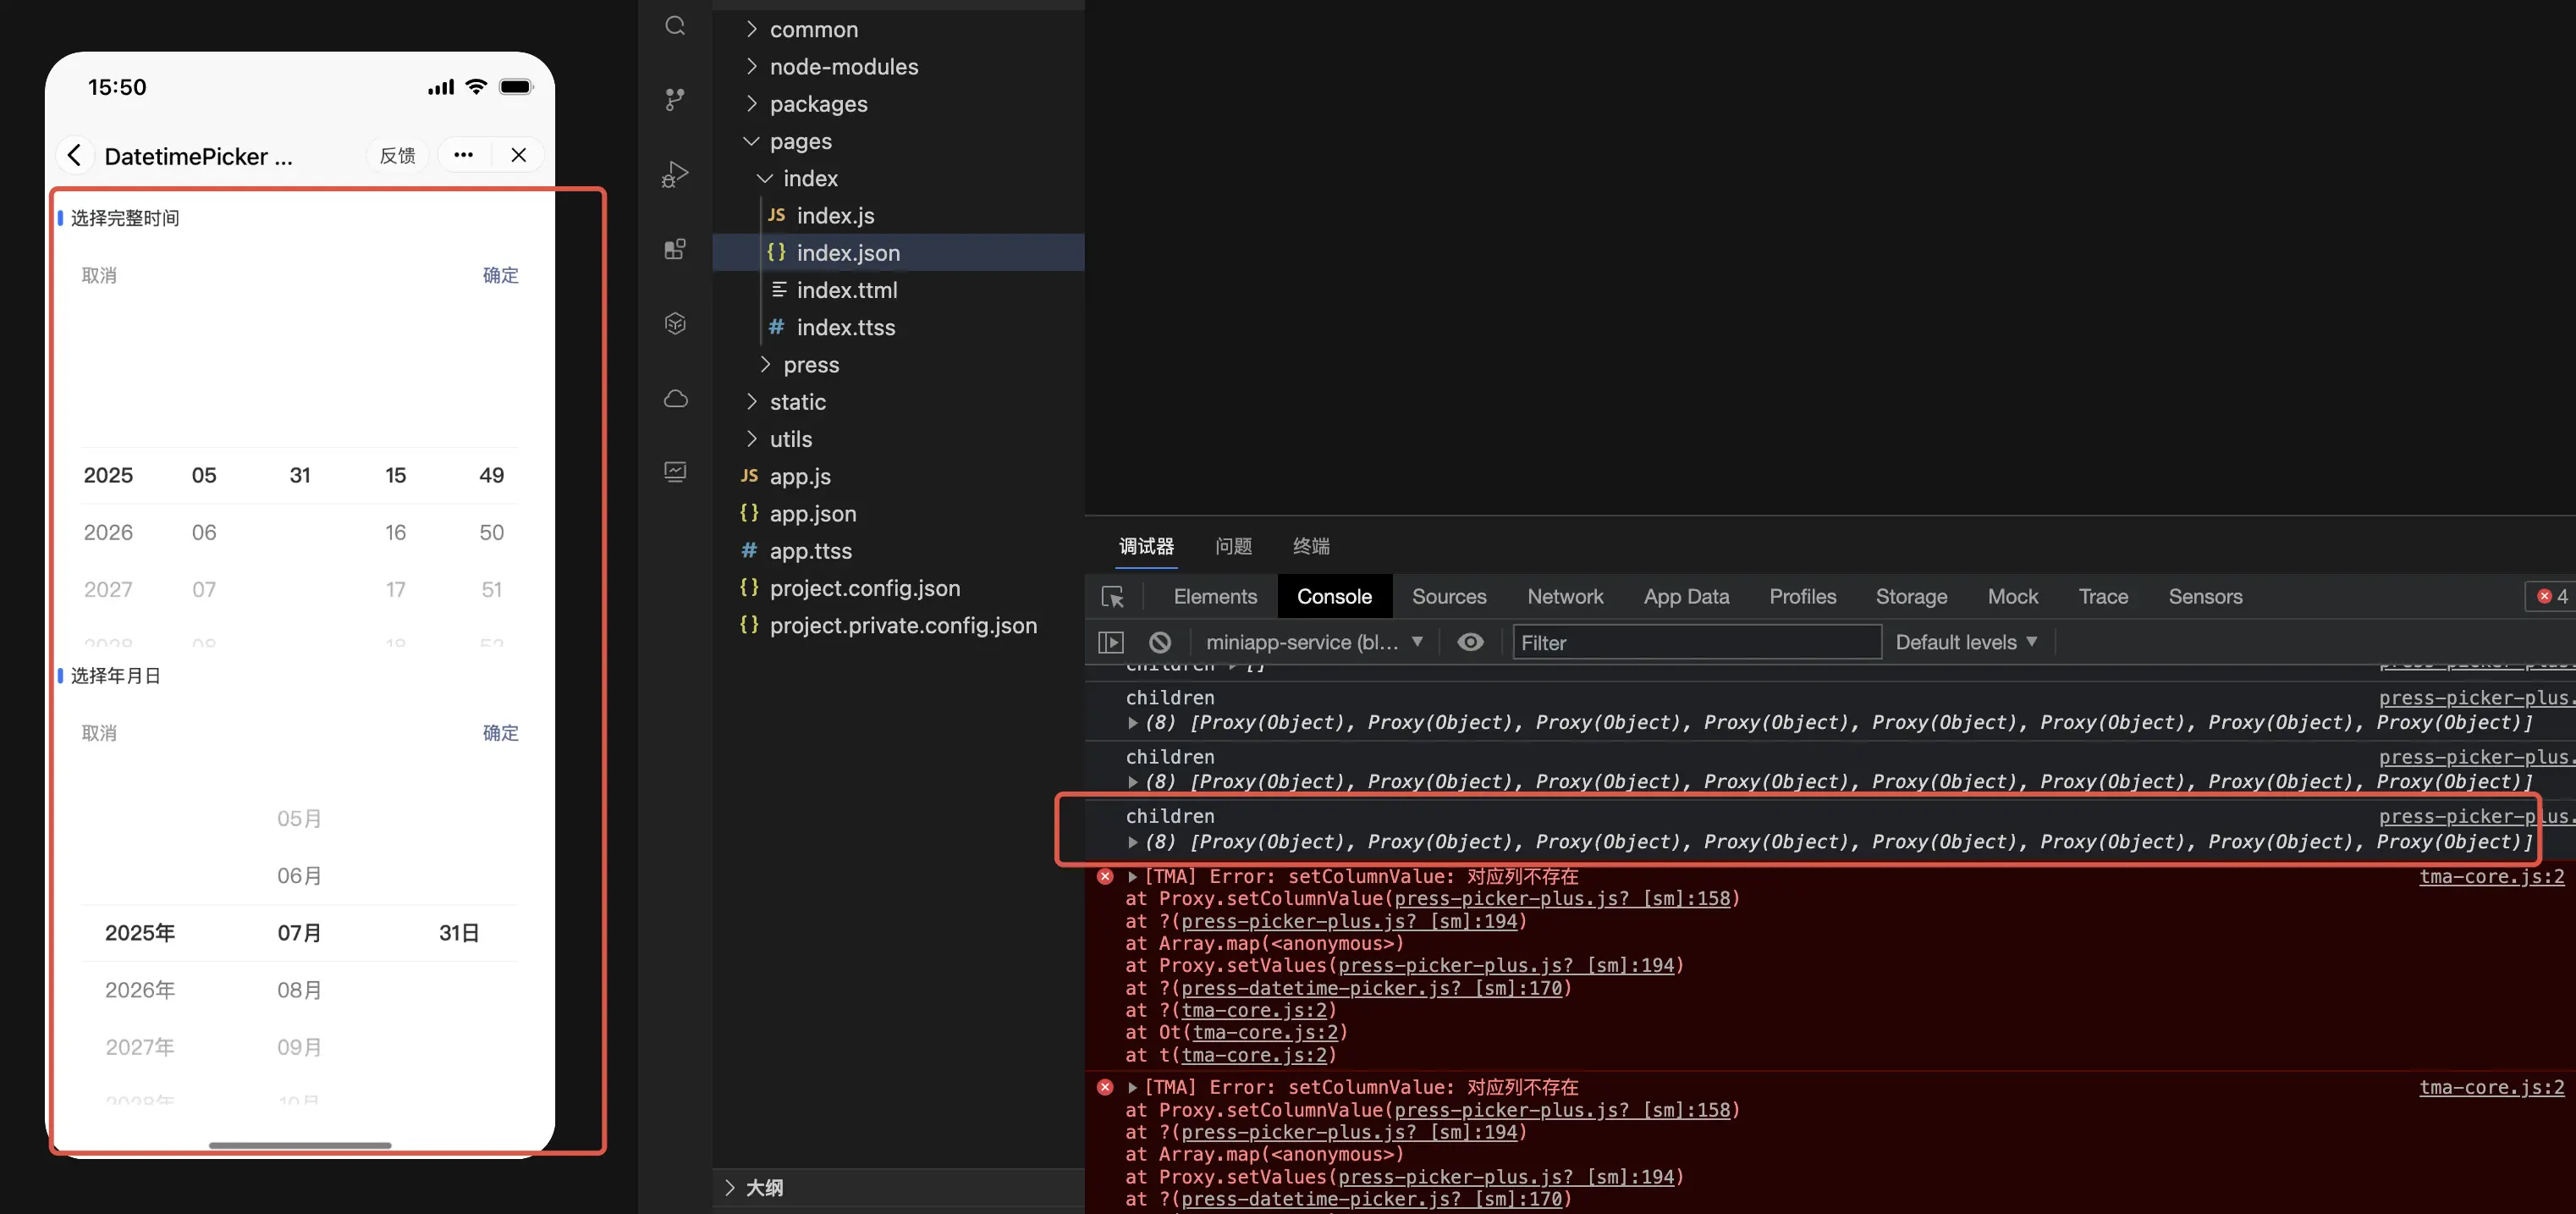Expand the first TMA Error entry

point(1132,876)
